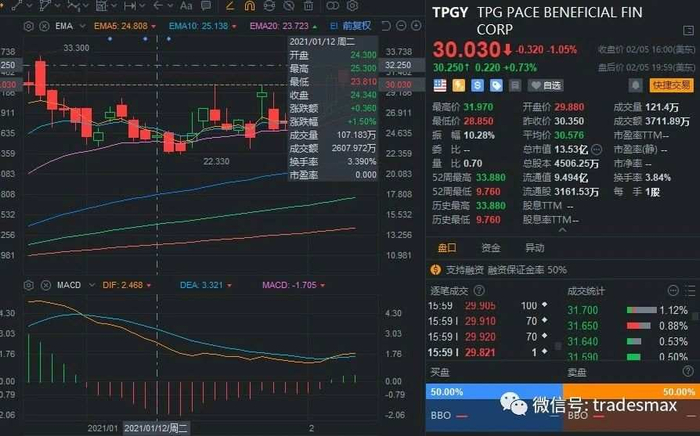This screenshot has height=436, width=700.
Task: Click the panel layout icon beside stock name
Action: point(688,30)
